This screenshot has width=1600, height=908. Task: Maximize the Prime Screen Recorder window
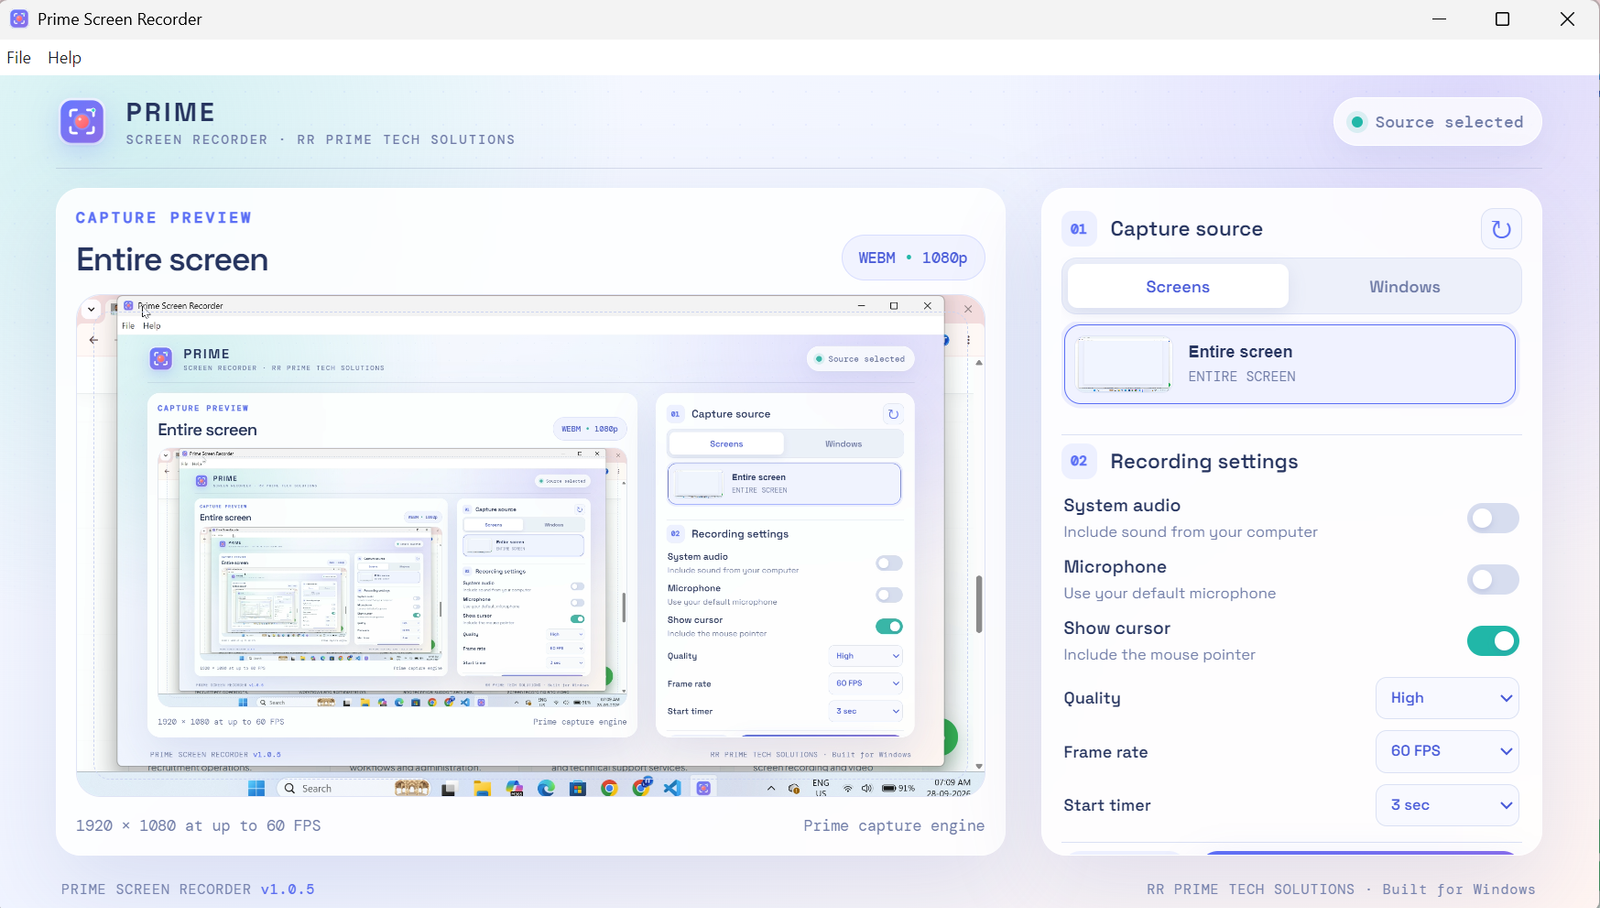click(x=1502, y=19)
